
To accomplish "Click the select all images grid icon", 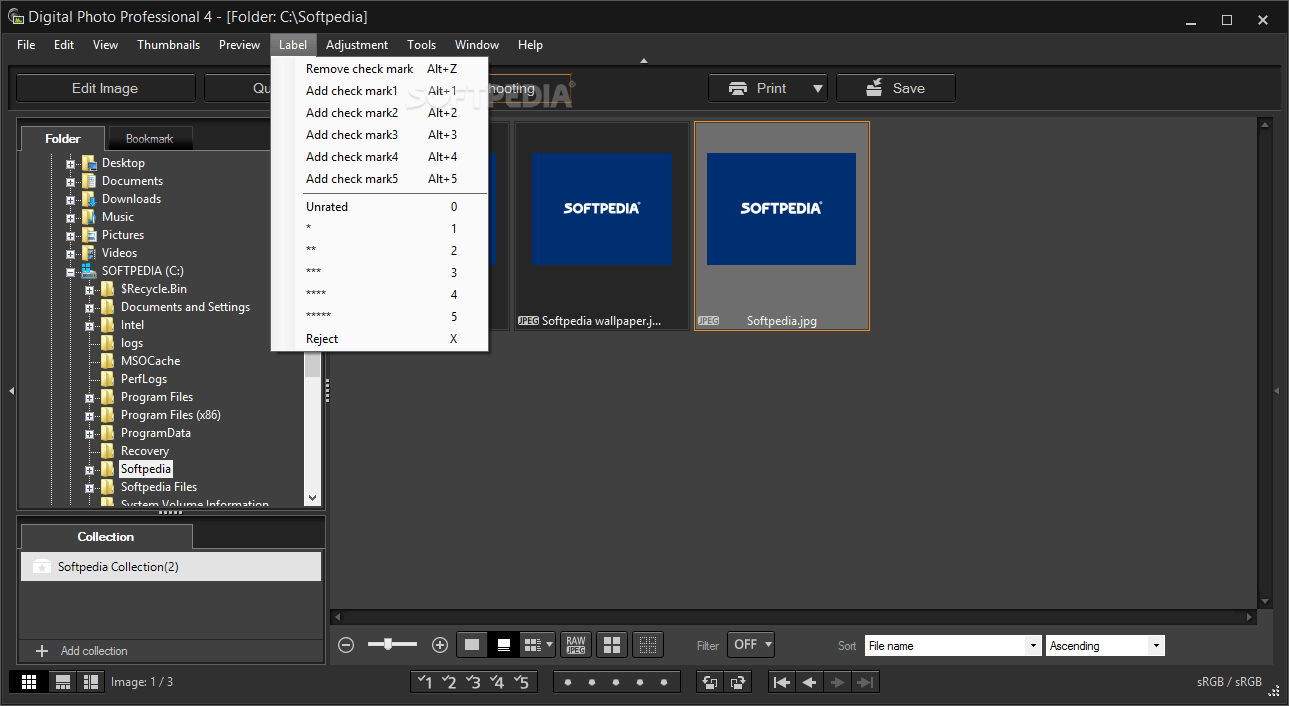I will pyautogui.click(x=611, y=645).
